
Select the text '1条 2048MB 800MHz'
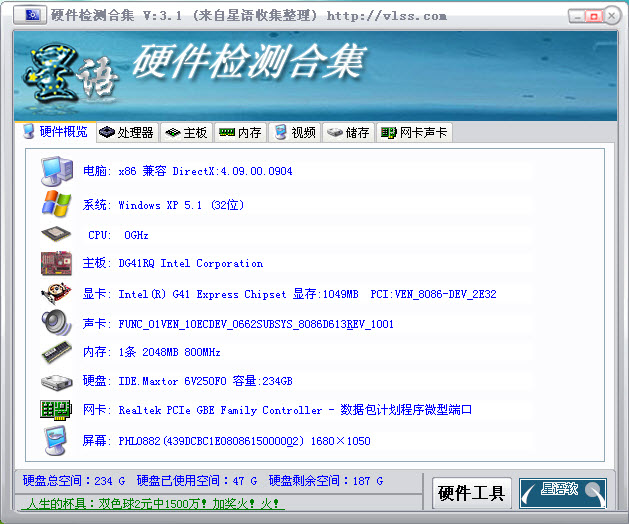(169, 352)
